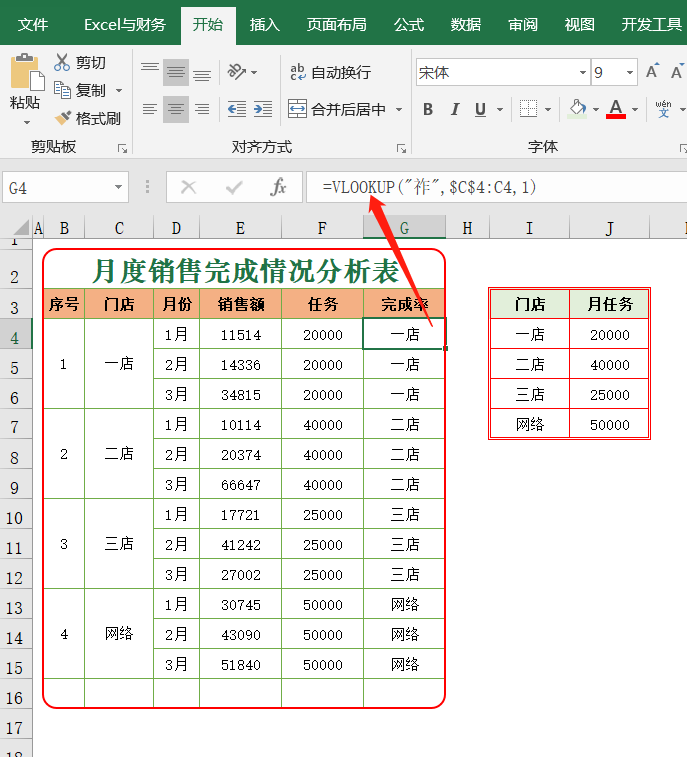Open Clipboard pane dialog launcher
Viewport: 687px width, 757px height.
(123, 149)
